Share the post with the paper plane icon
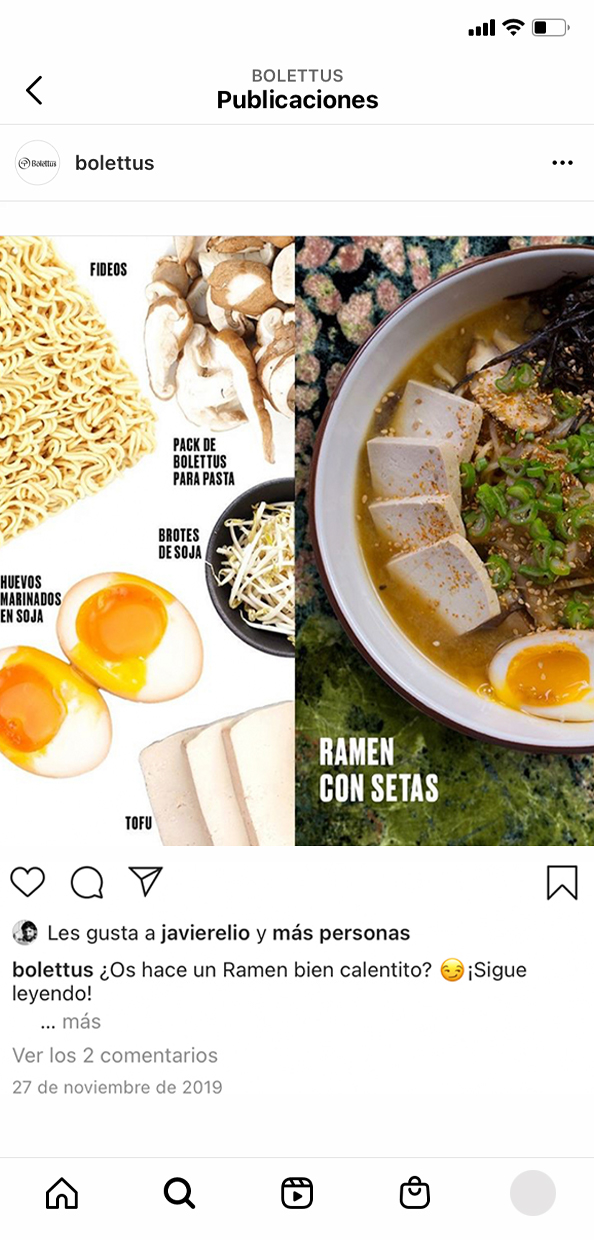This screenshot has height=1240, width=594. coord(146,881)
